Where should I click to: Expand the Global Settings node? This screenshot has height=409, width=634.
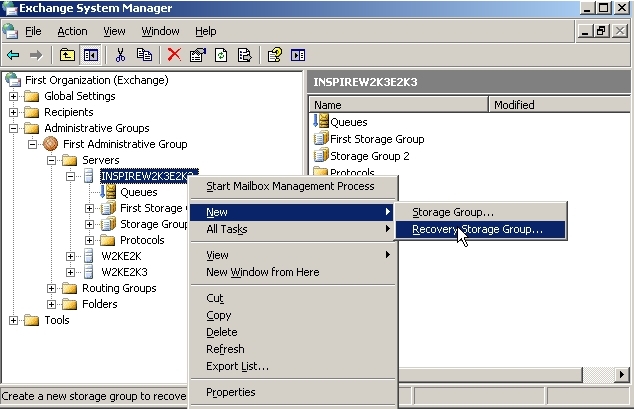[13, 96]
